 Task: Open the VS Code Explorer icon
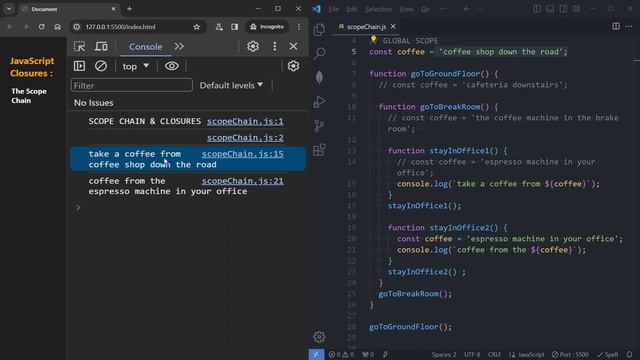(319, 29)
